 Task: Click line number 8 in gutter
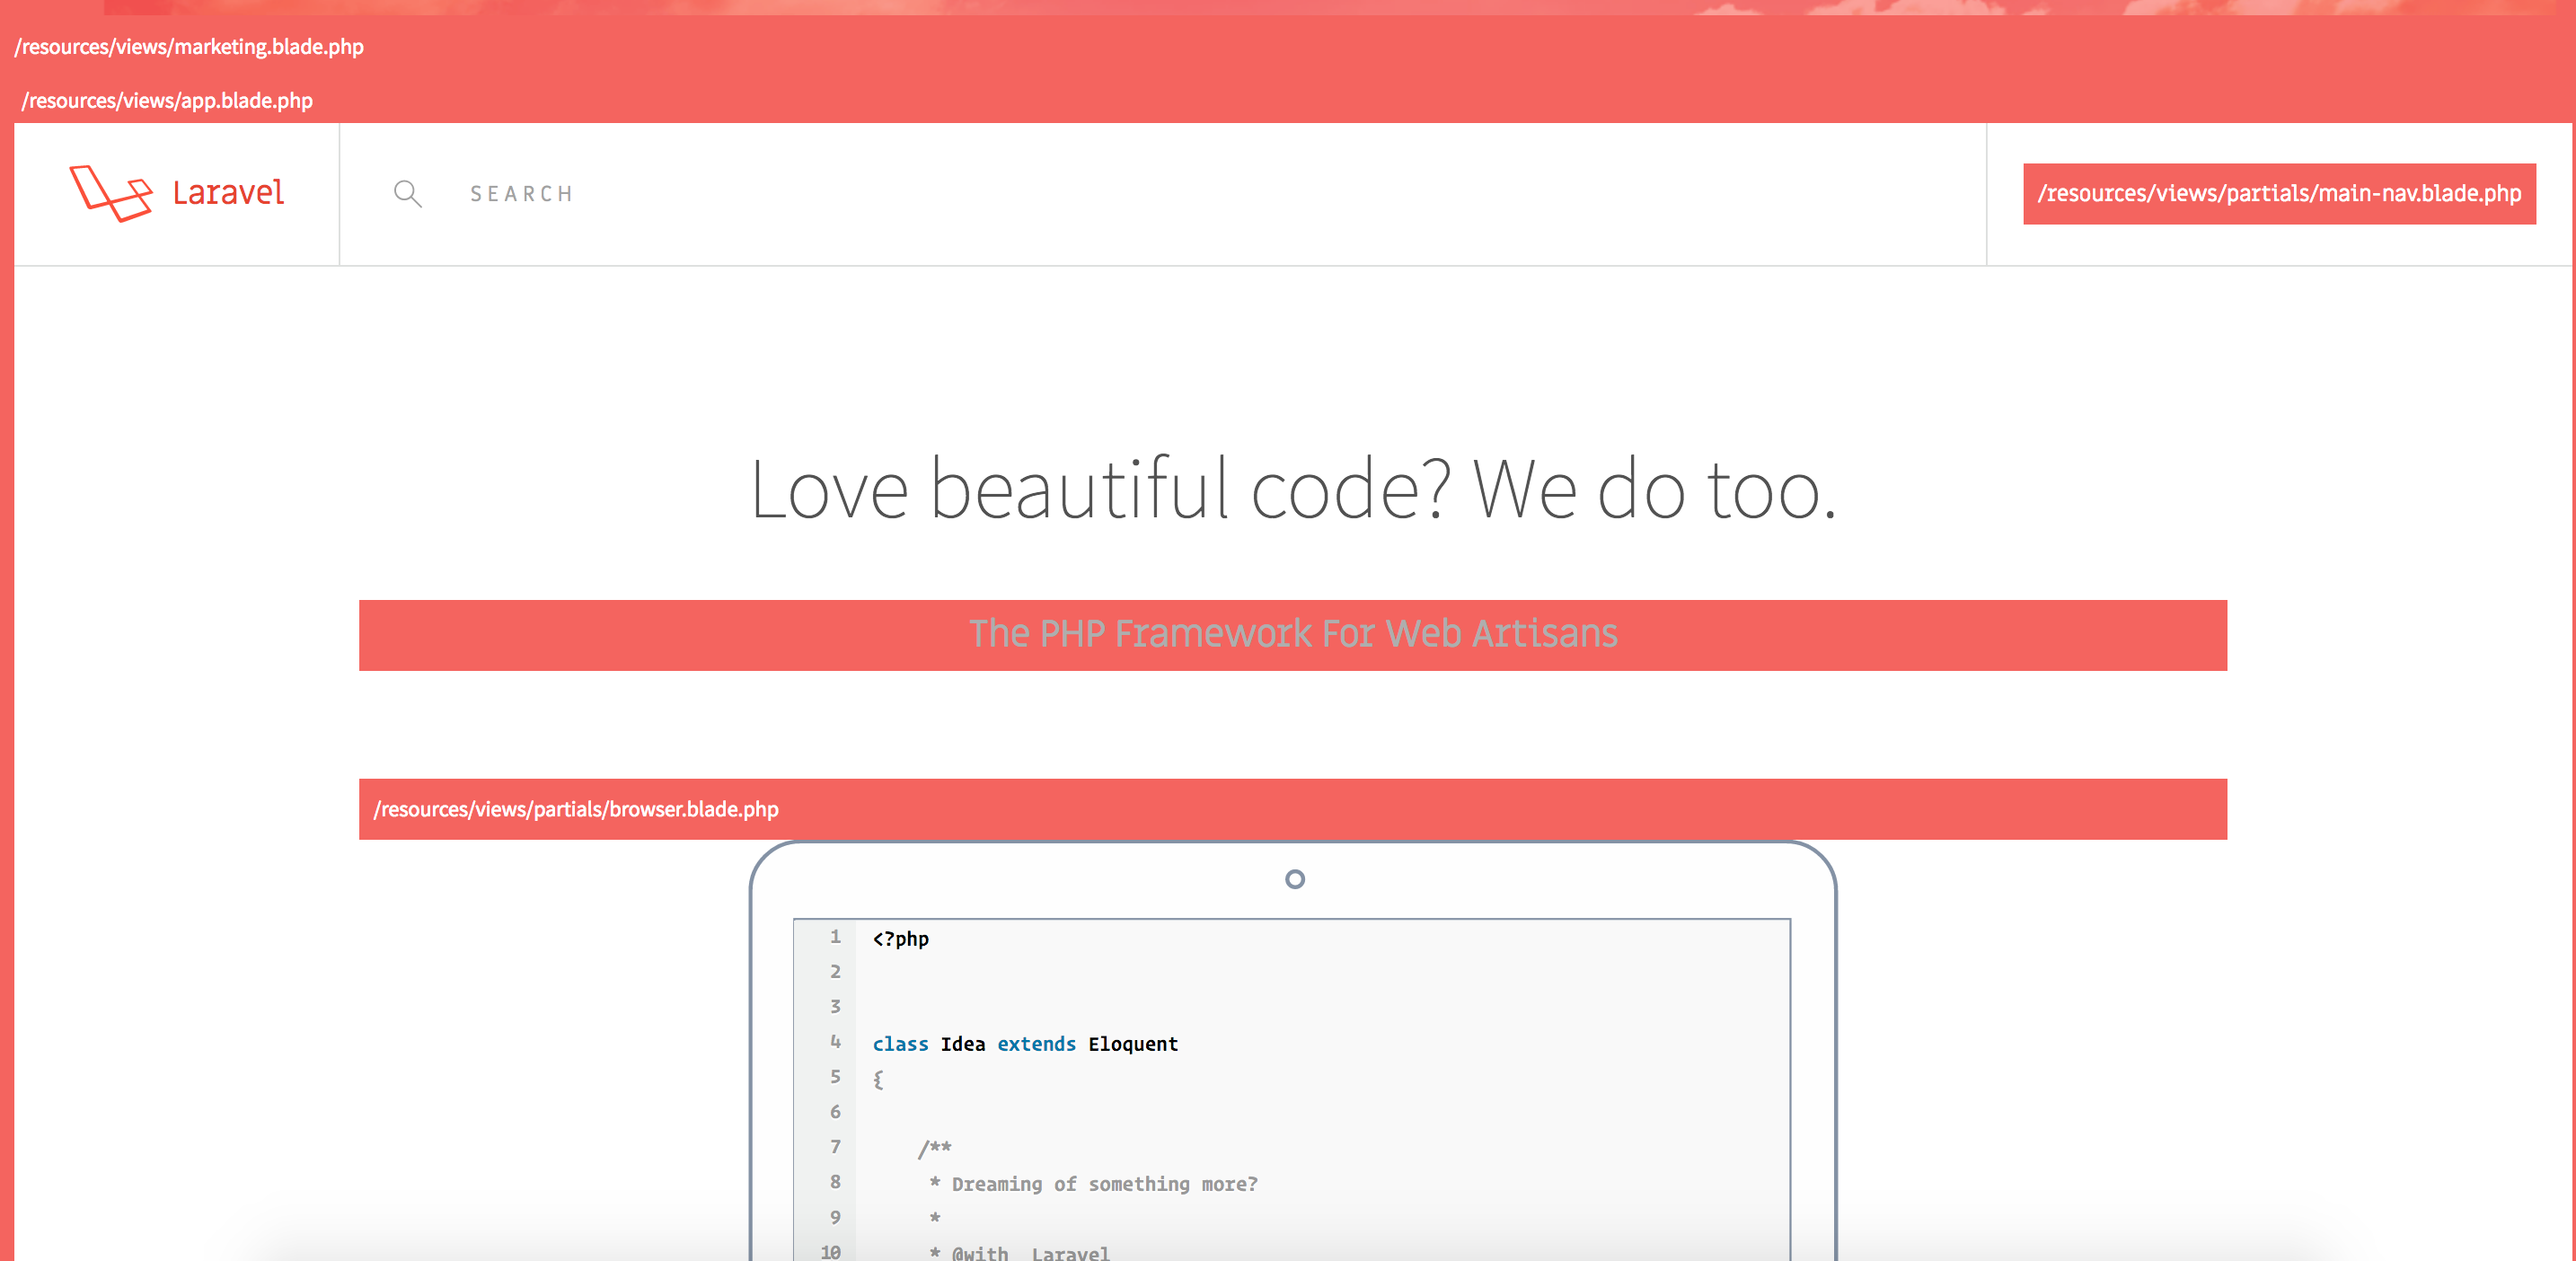[x=835, y=1182]
